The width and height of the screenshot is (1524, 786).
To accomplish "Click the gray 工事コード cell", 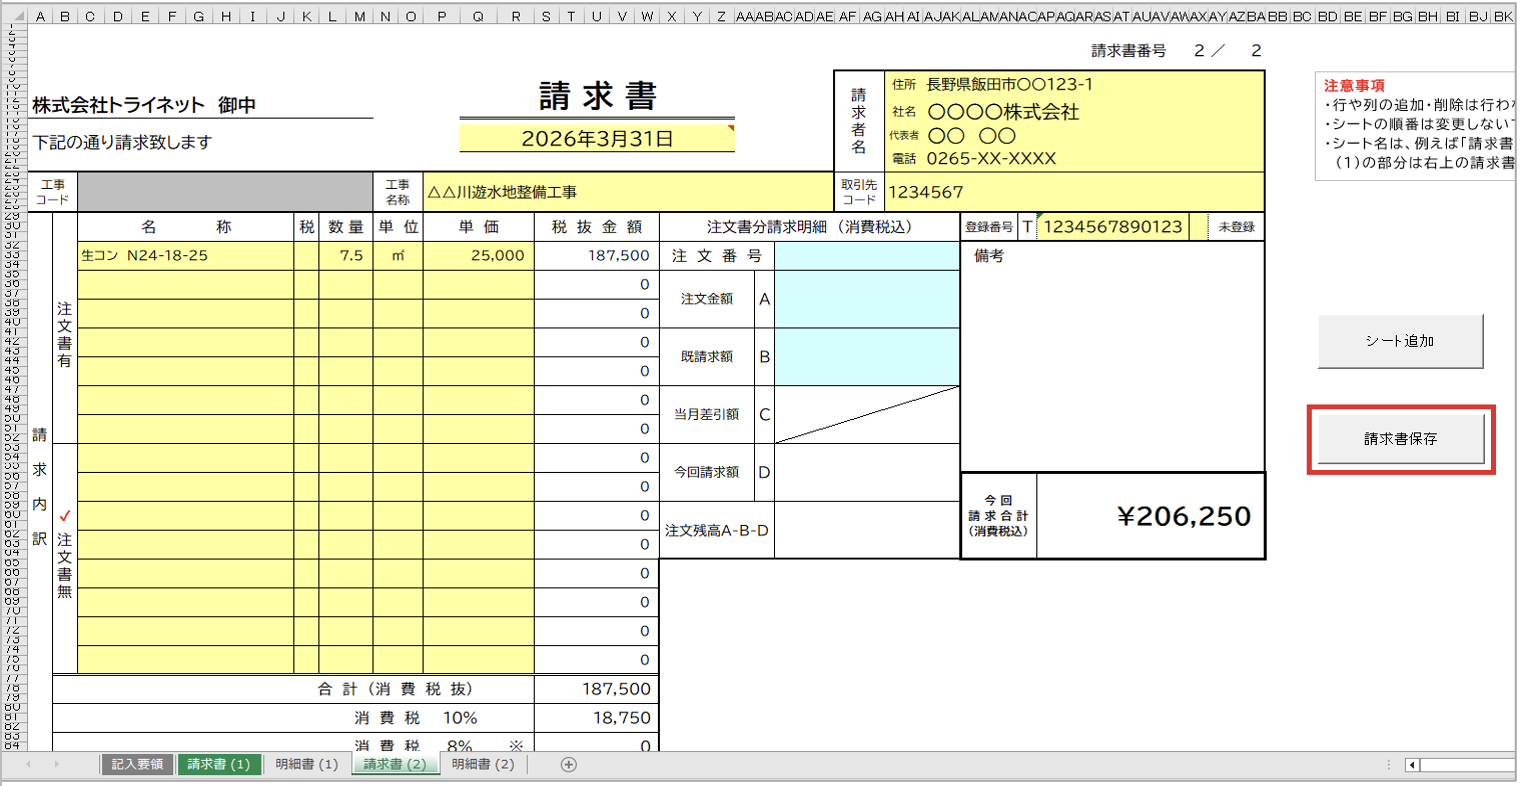I will click(225, 192).
